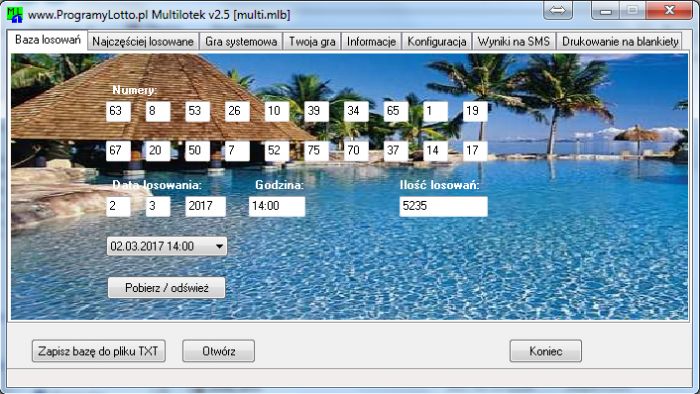
Task: Click the Ilość losowań: label
Action: point(440,185)
